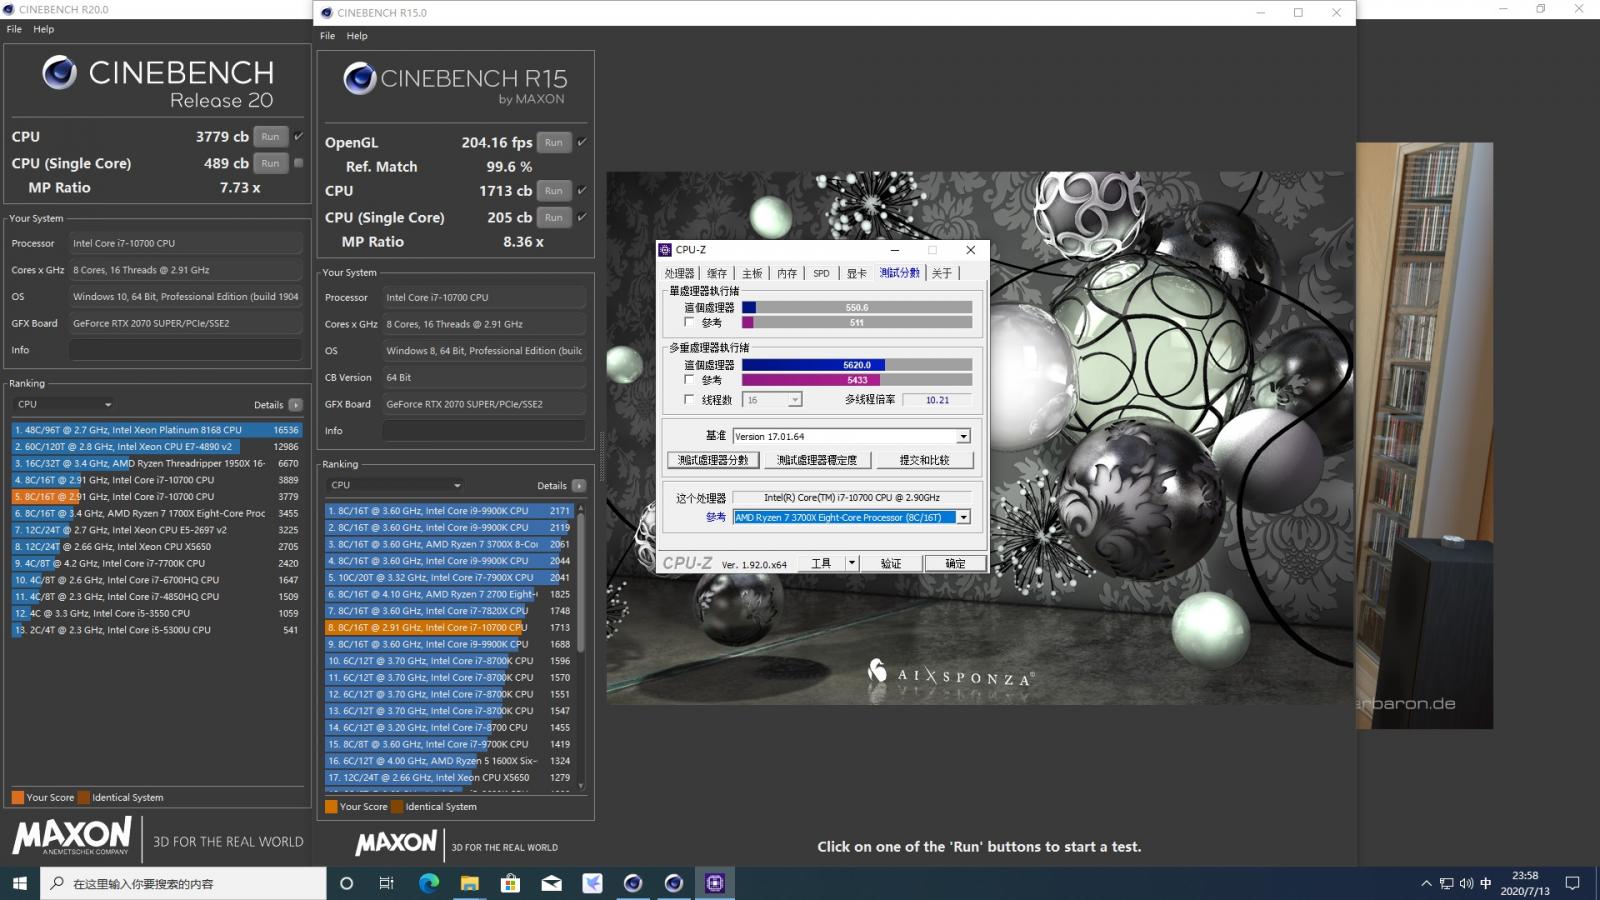Open reference processor AMD Ryzen dropdown
The height and width of the screenshot is (900, 1600).
click(851, 517)
